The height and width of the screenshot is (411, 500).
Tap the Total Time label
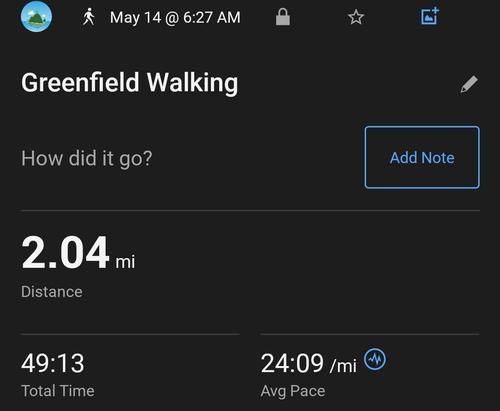point(58,391)
